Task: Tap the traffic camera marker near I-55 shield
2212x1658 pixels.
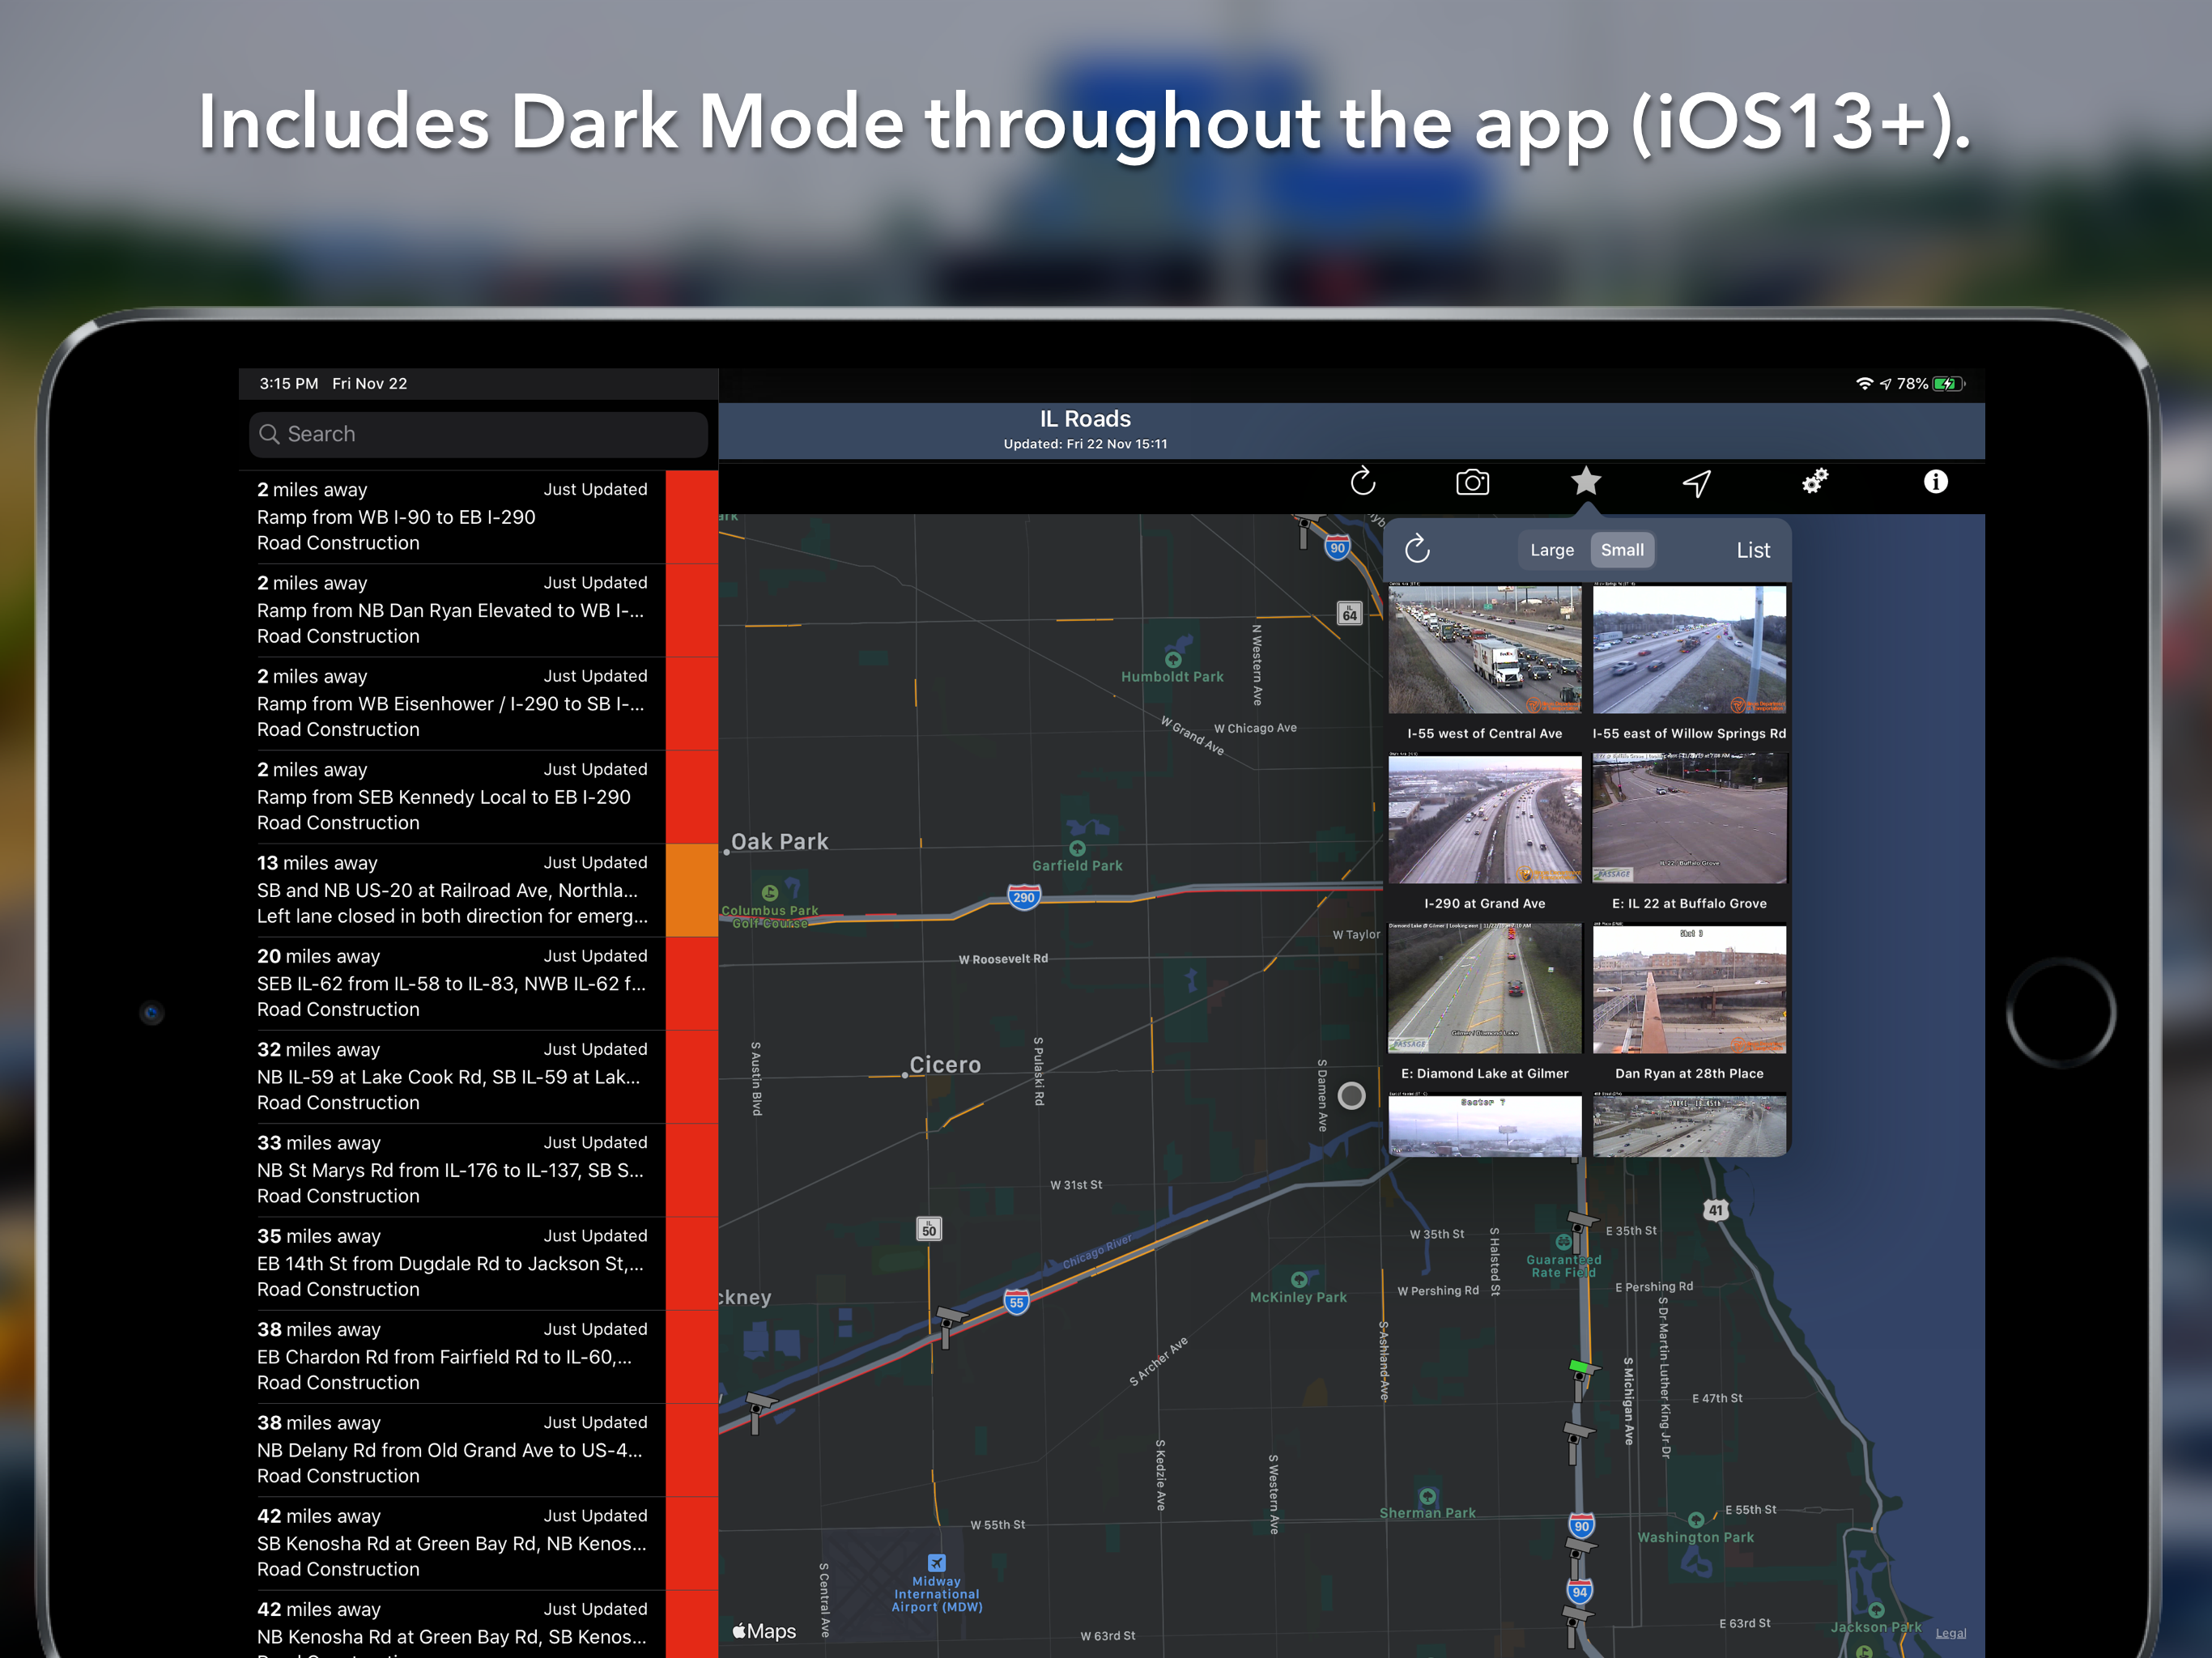Action: point(948,1326)
